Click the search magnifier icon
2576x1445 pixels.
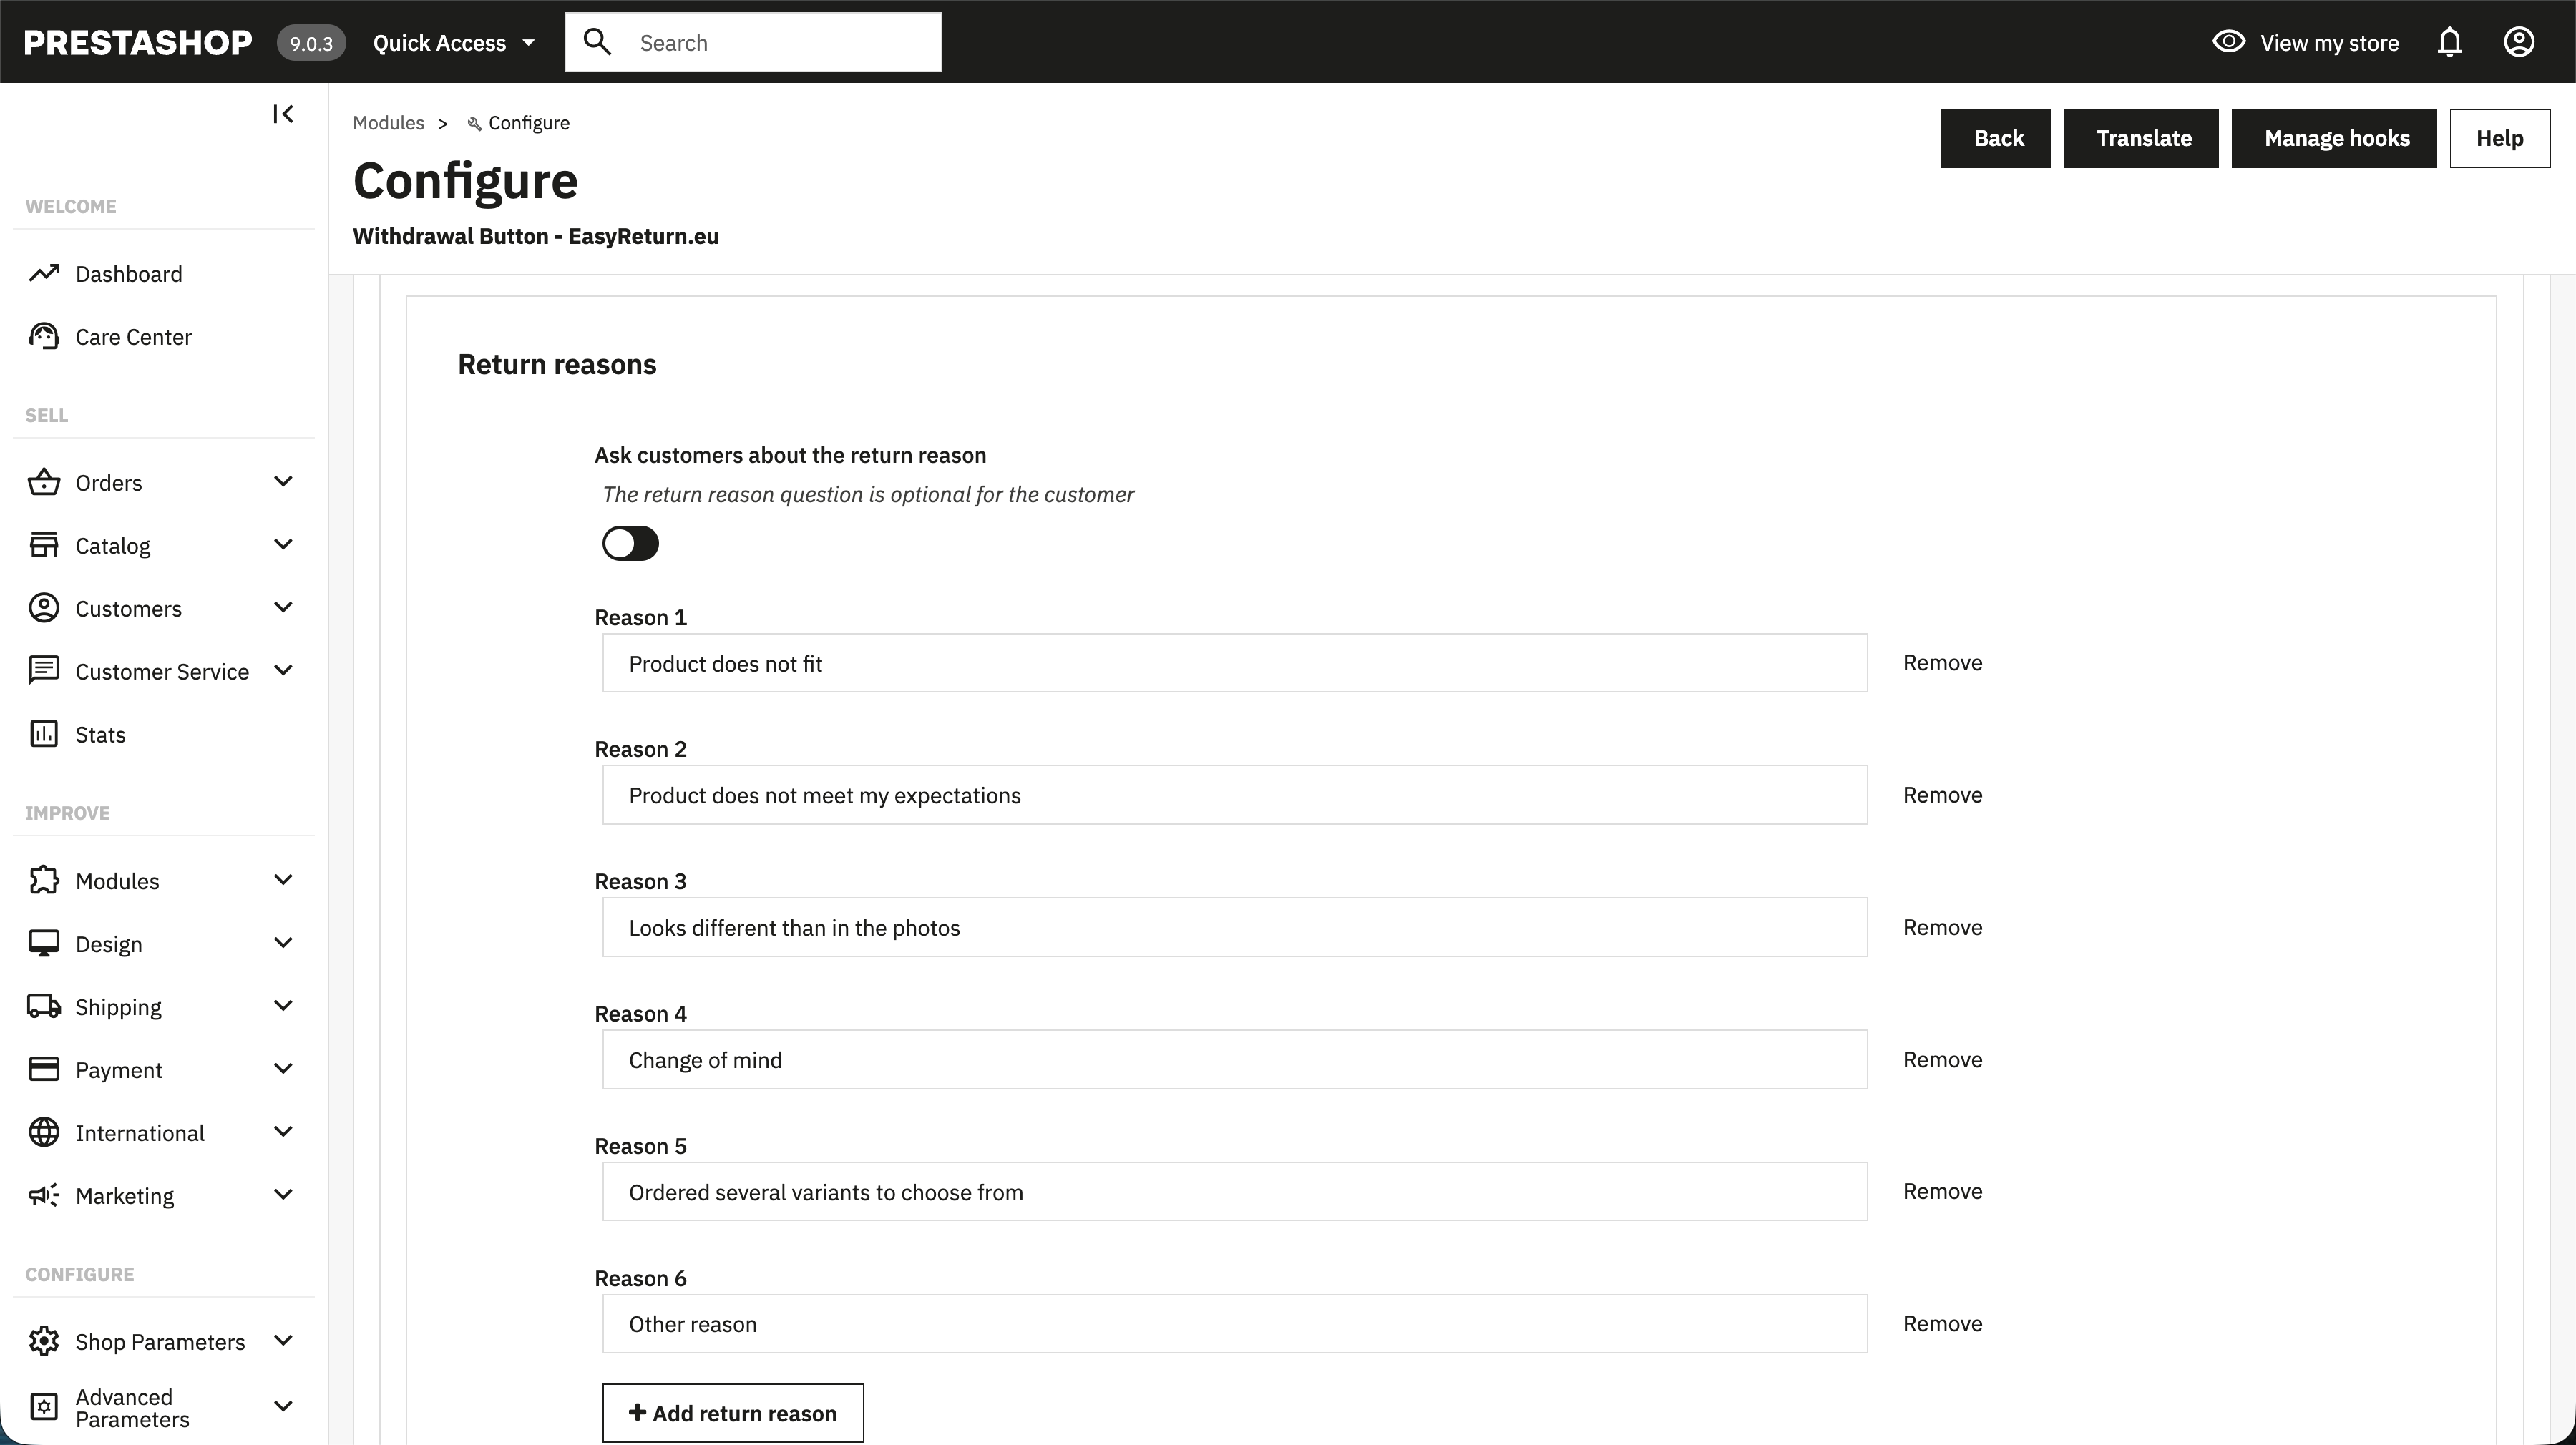[597, 42]
